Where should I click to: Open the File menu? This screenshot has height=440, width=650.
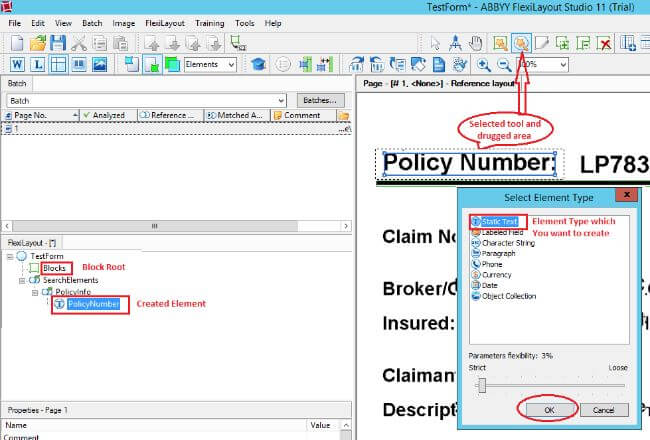[x=15, y=23]
